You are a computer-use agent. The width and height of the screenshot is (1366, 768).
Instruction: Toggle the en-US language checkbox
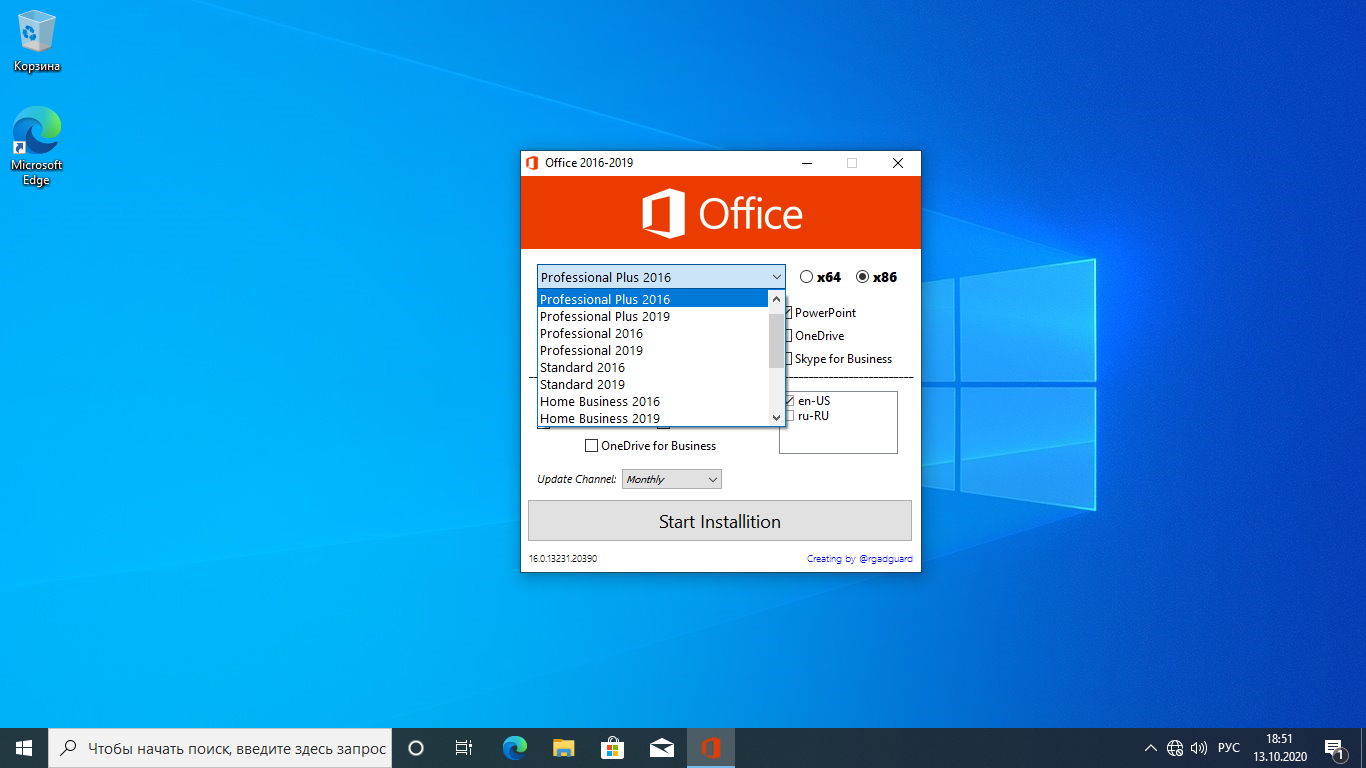click(x=789, y=401)
